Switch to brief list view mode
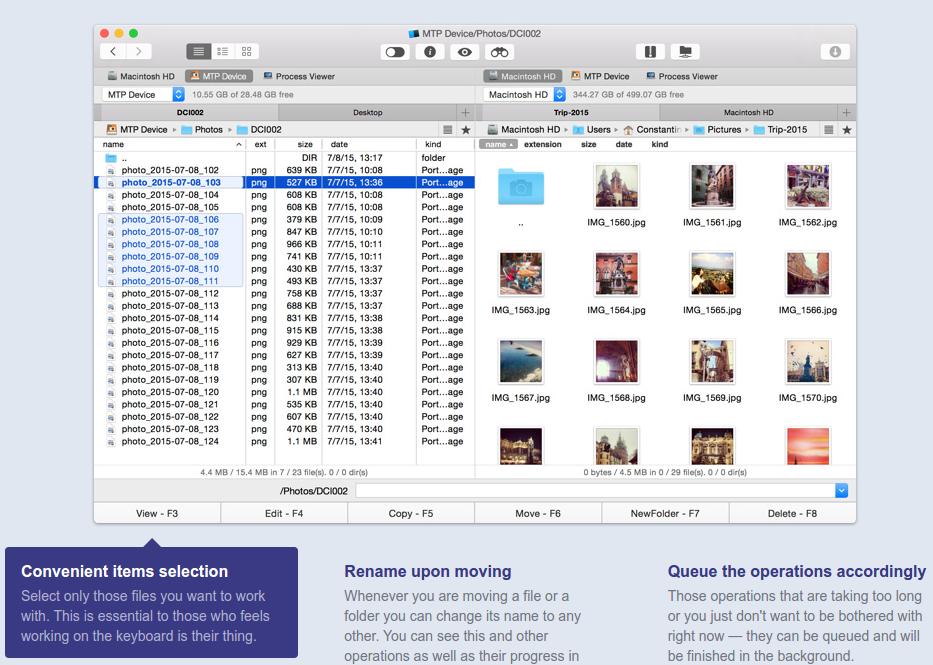Image resolution: width=933 pixels, height=665 pixels. point(222,51)
